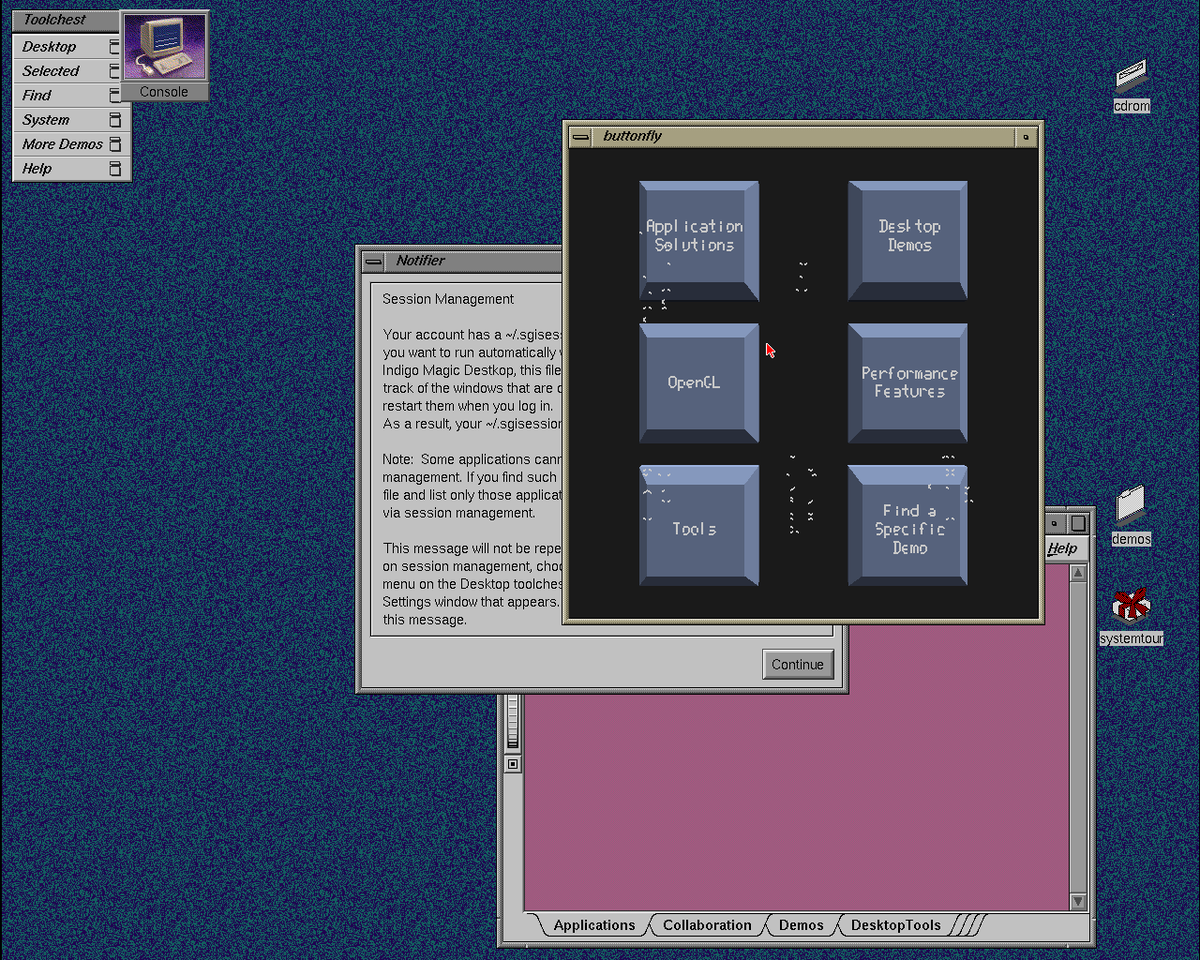
Task: Minimize the icon catalog window
Action: 1054,523
